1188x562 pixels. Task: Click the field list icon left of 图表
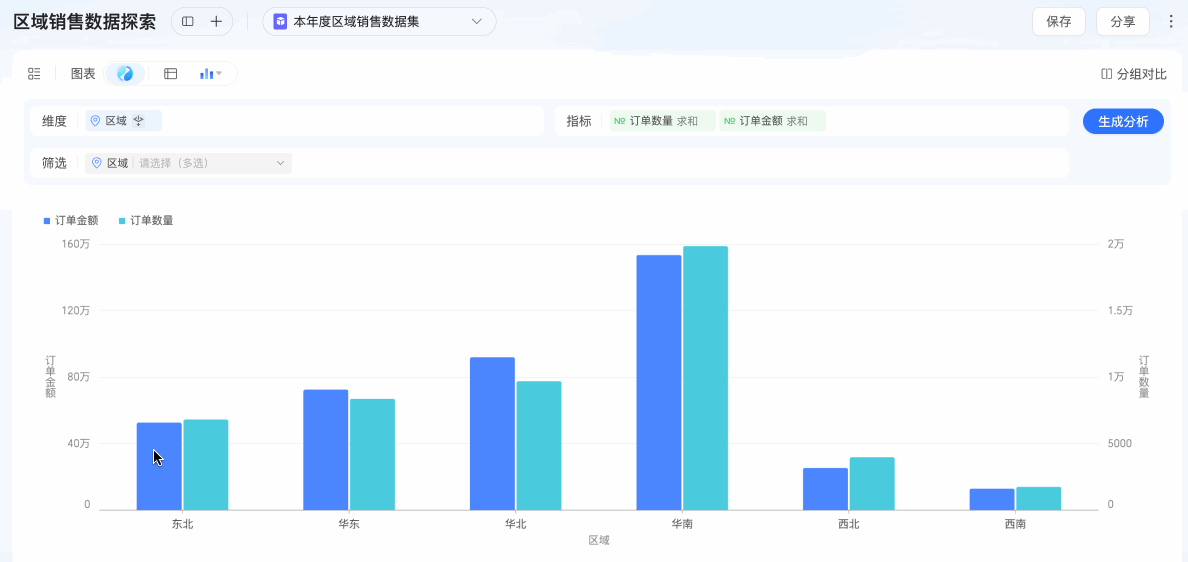34,73
